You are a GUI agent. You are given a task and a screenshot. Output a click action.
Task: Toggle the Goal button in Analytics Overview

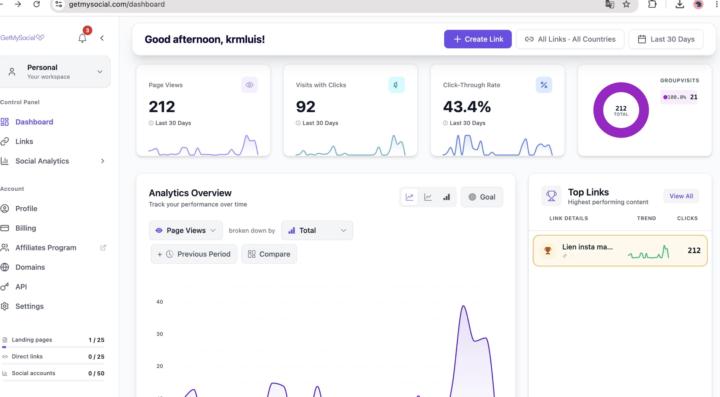coord(482,197)
